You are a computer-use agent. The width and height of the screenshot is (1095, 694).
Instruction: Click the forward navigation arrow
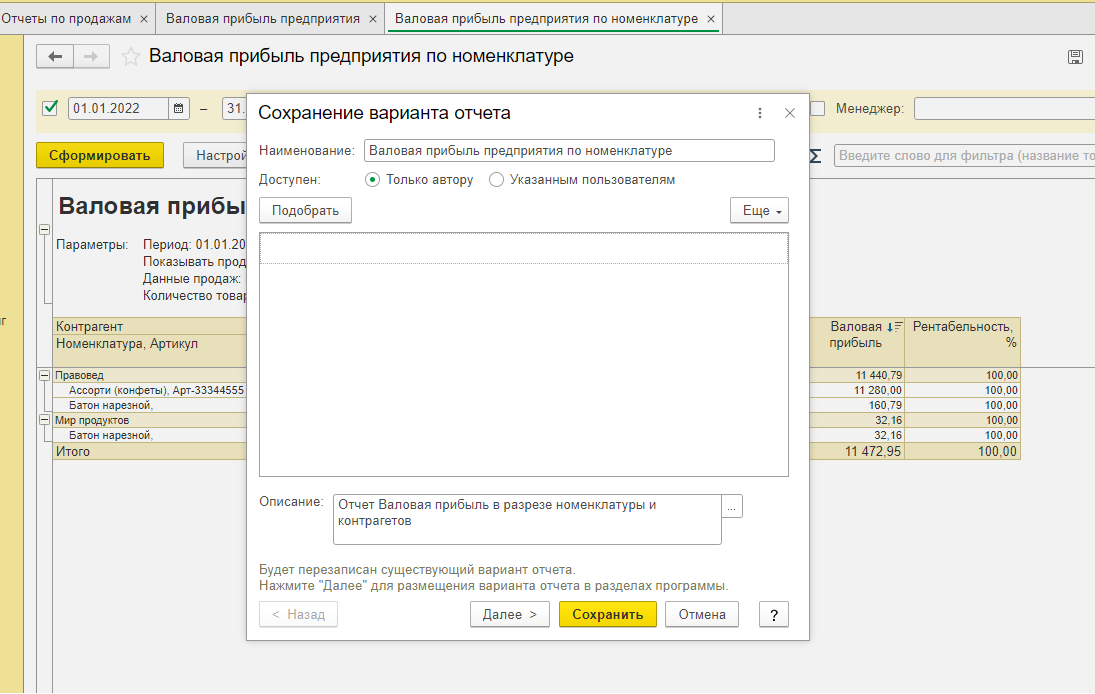91,57
